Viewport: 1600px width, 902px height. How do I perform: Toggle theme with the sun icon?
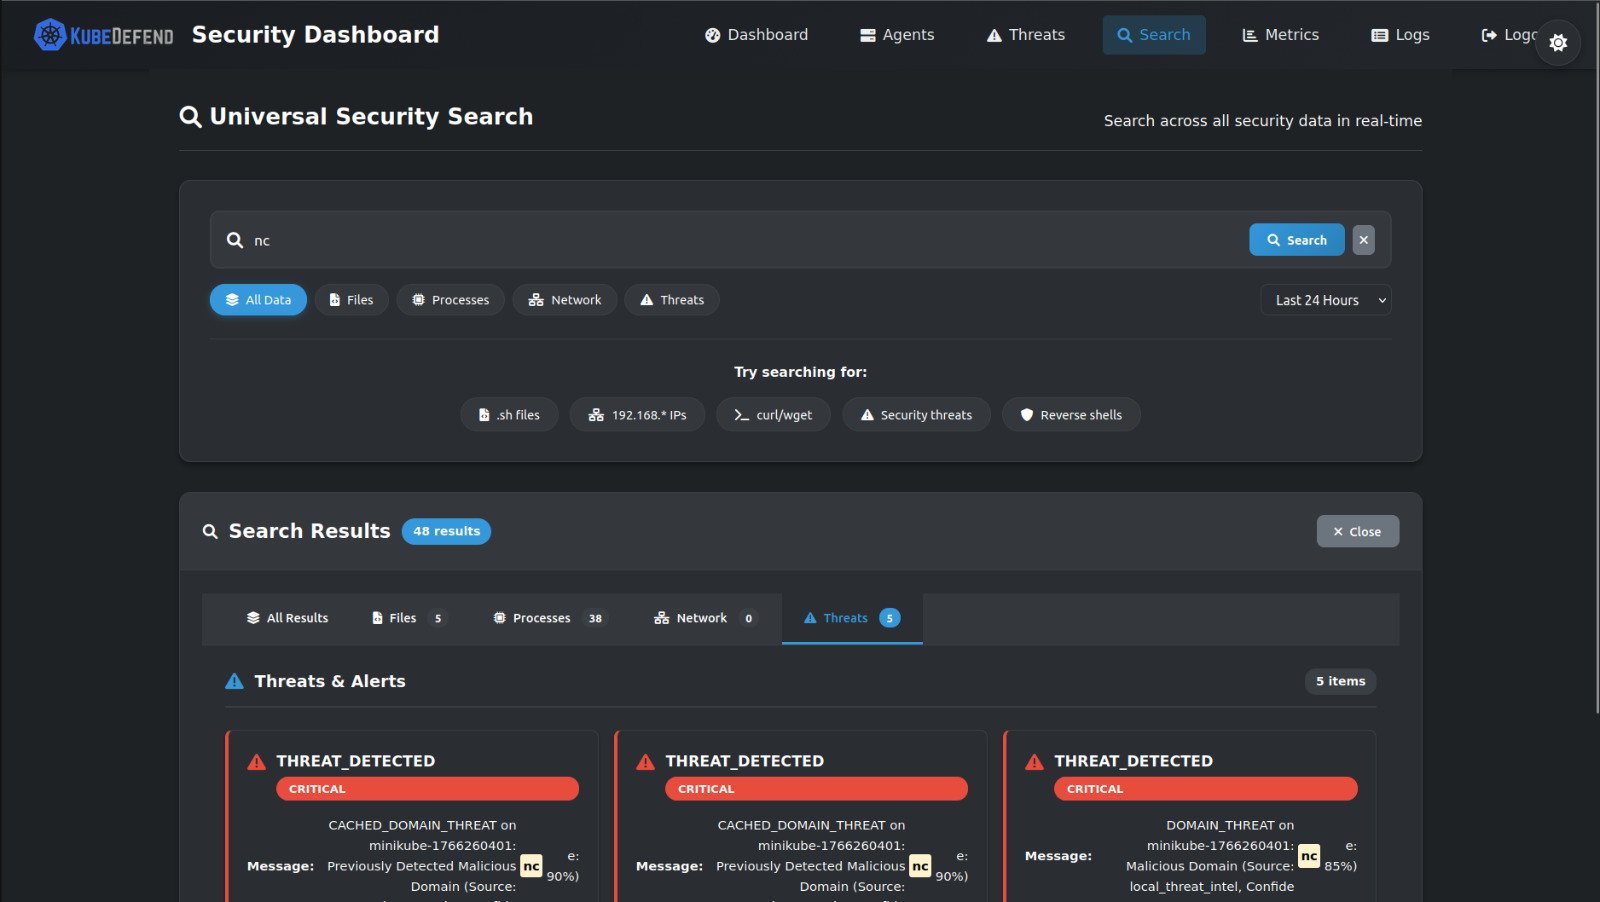tap(1557, 43)
